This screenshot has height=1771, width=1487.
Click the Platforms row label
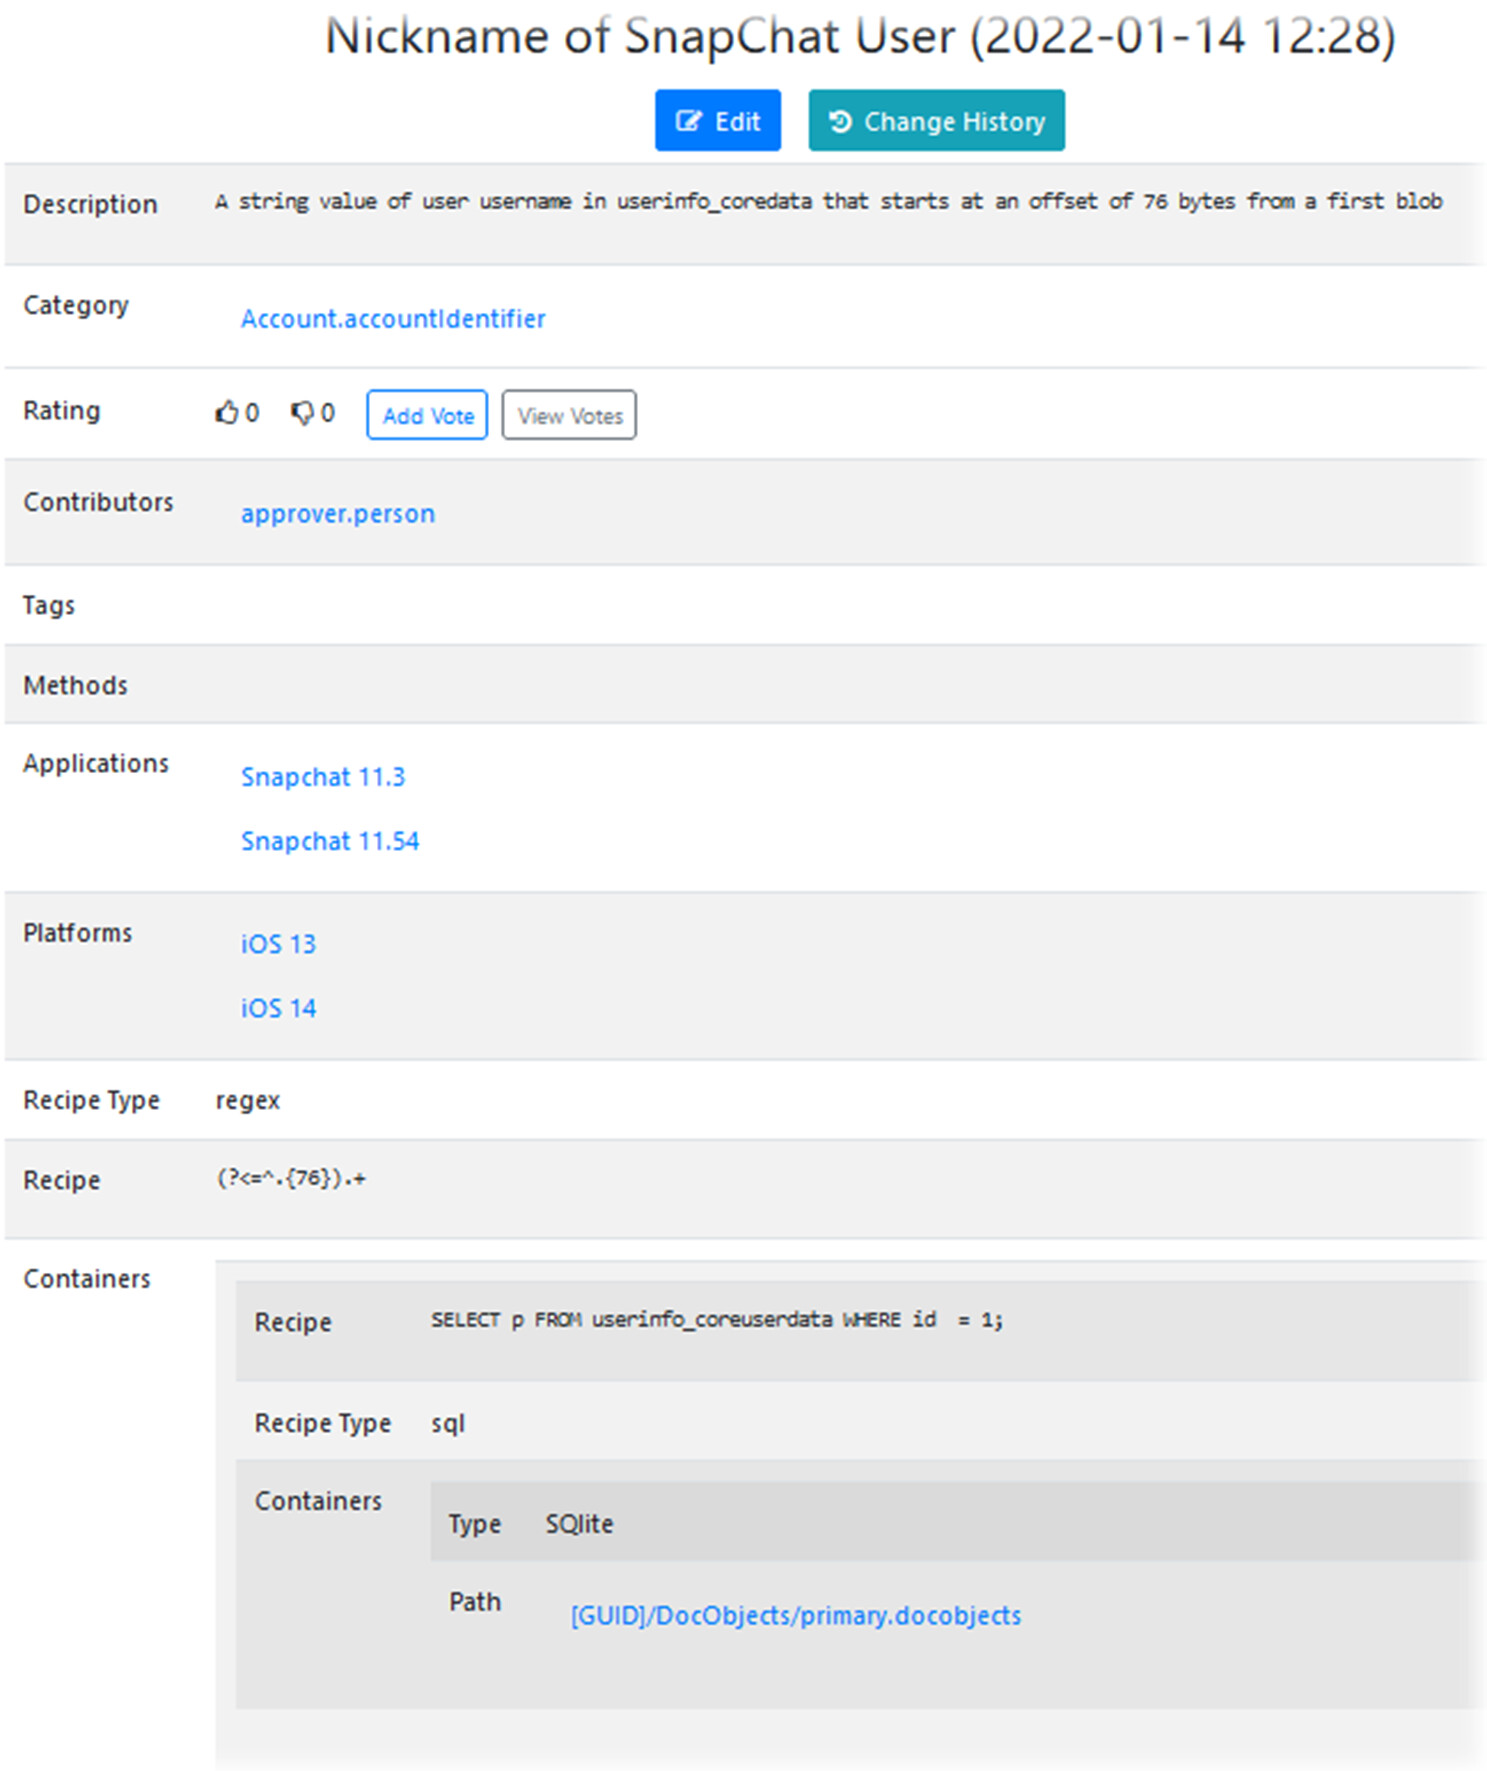coord(77,933)
